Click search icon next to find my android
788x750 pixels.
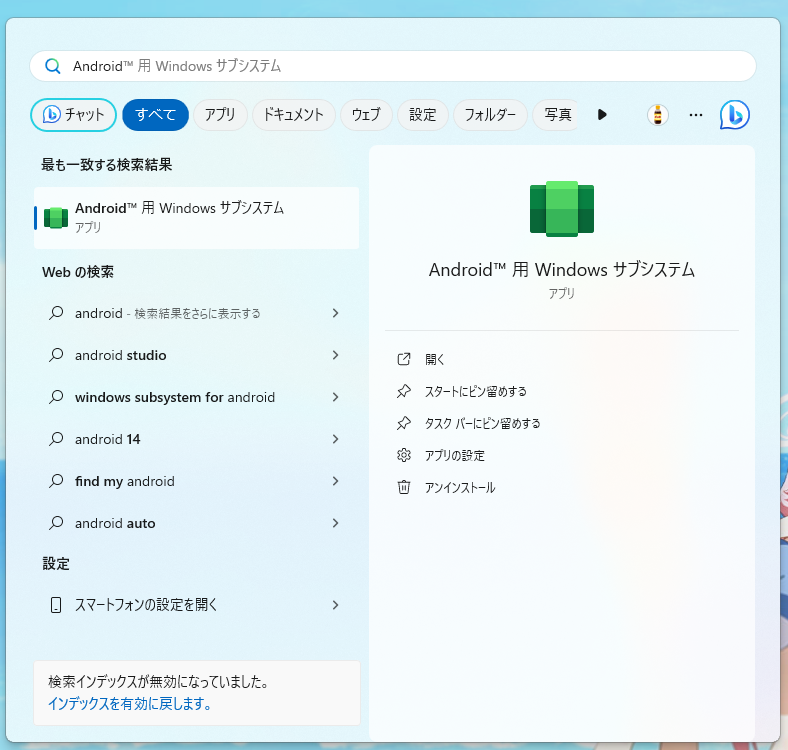56,481
